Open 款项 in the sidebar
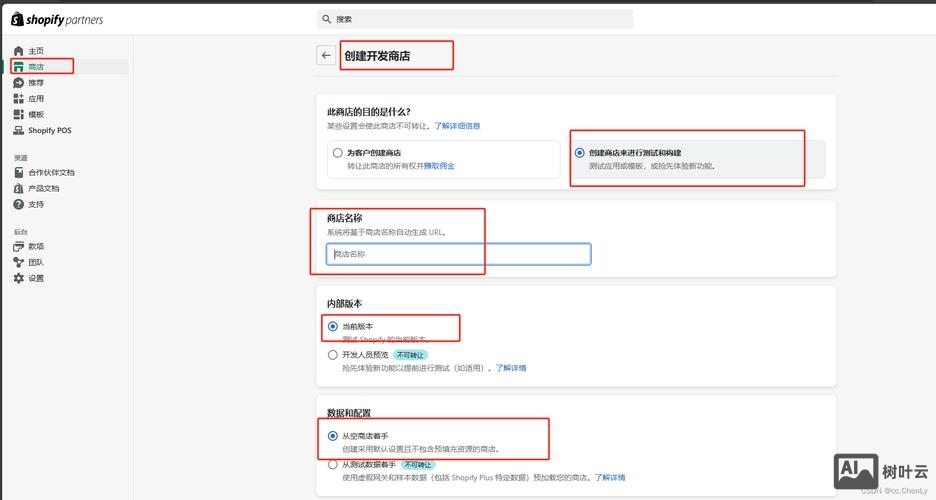Image resolution: width=936 pixels, height=500 pixels. pos(36,246)
